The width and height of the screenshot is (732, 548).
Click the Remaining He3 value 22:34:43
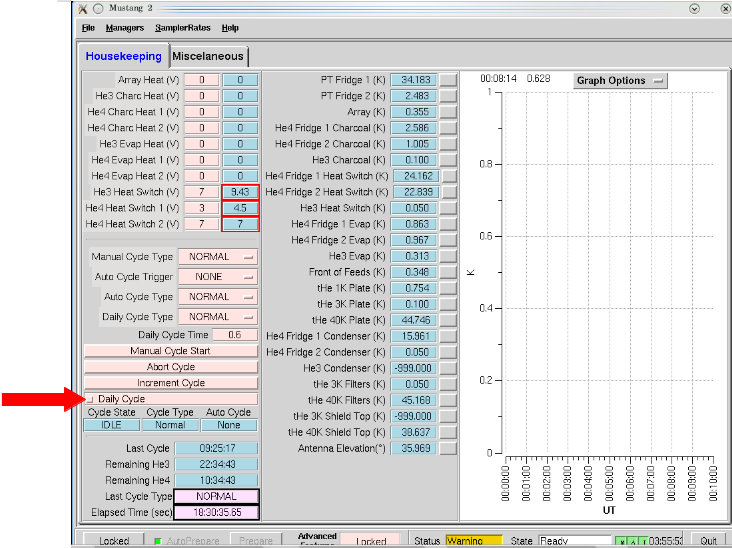pyautogui.click(x=217, y=464)
